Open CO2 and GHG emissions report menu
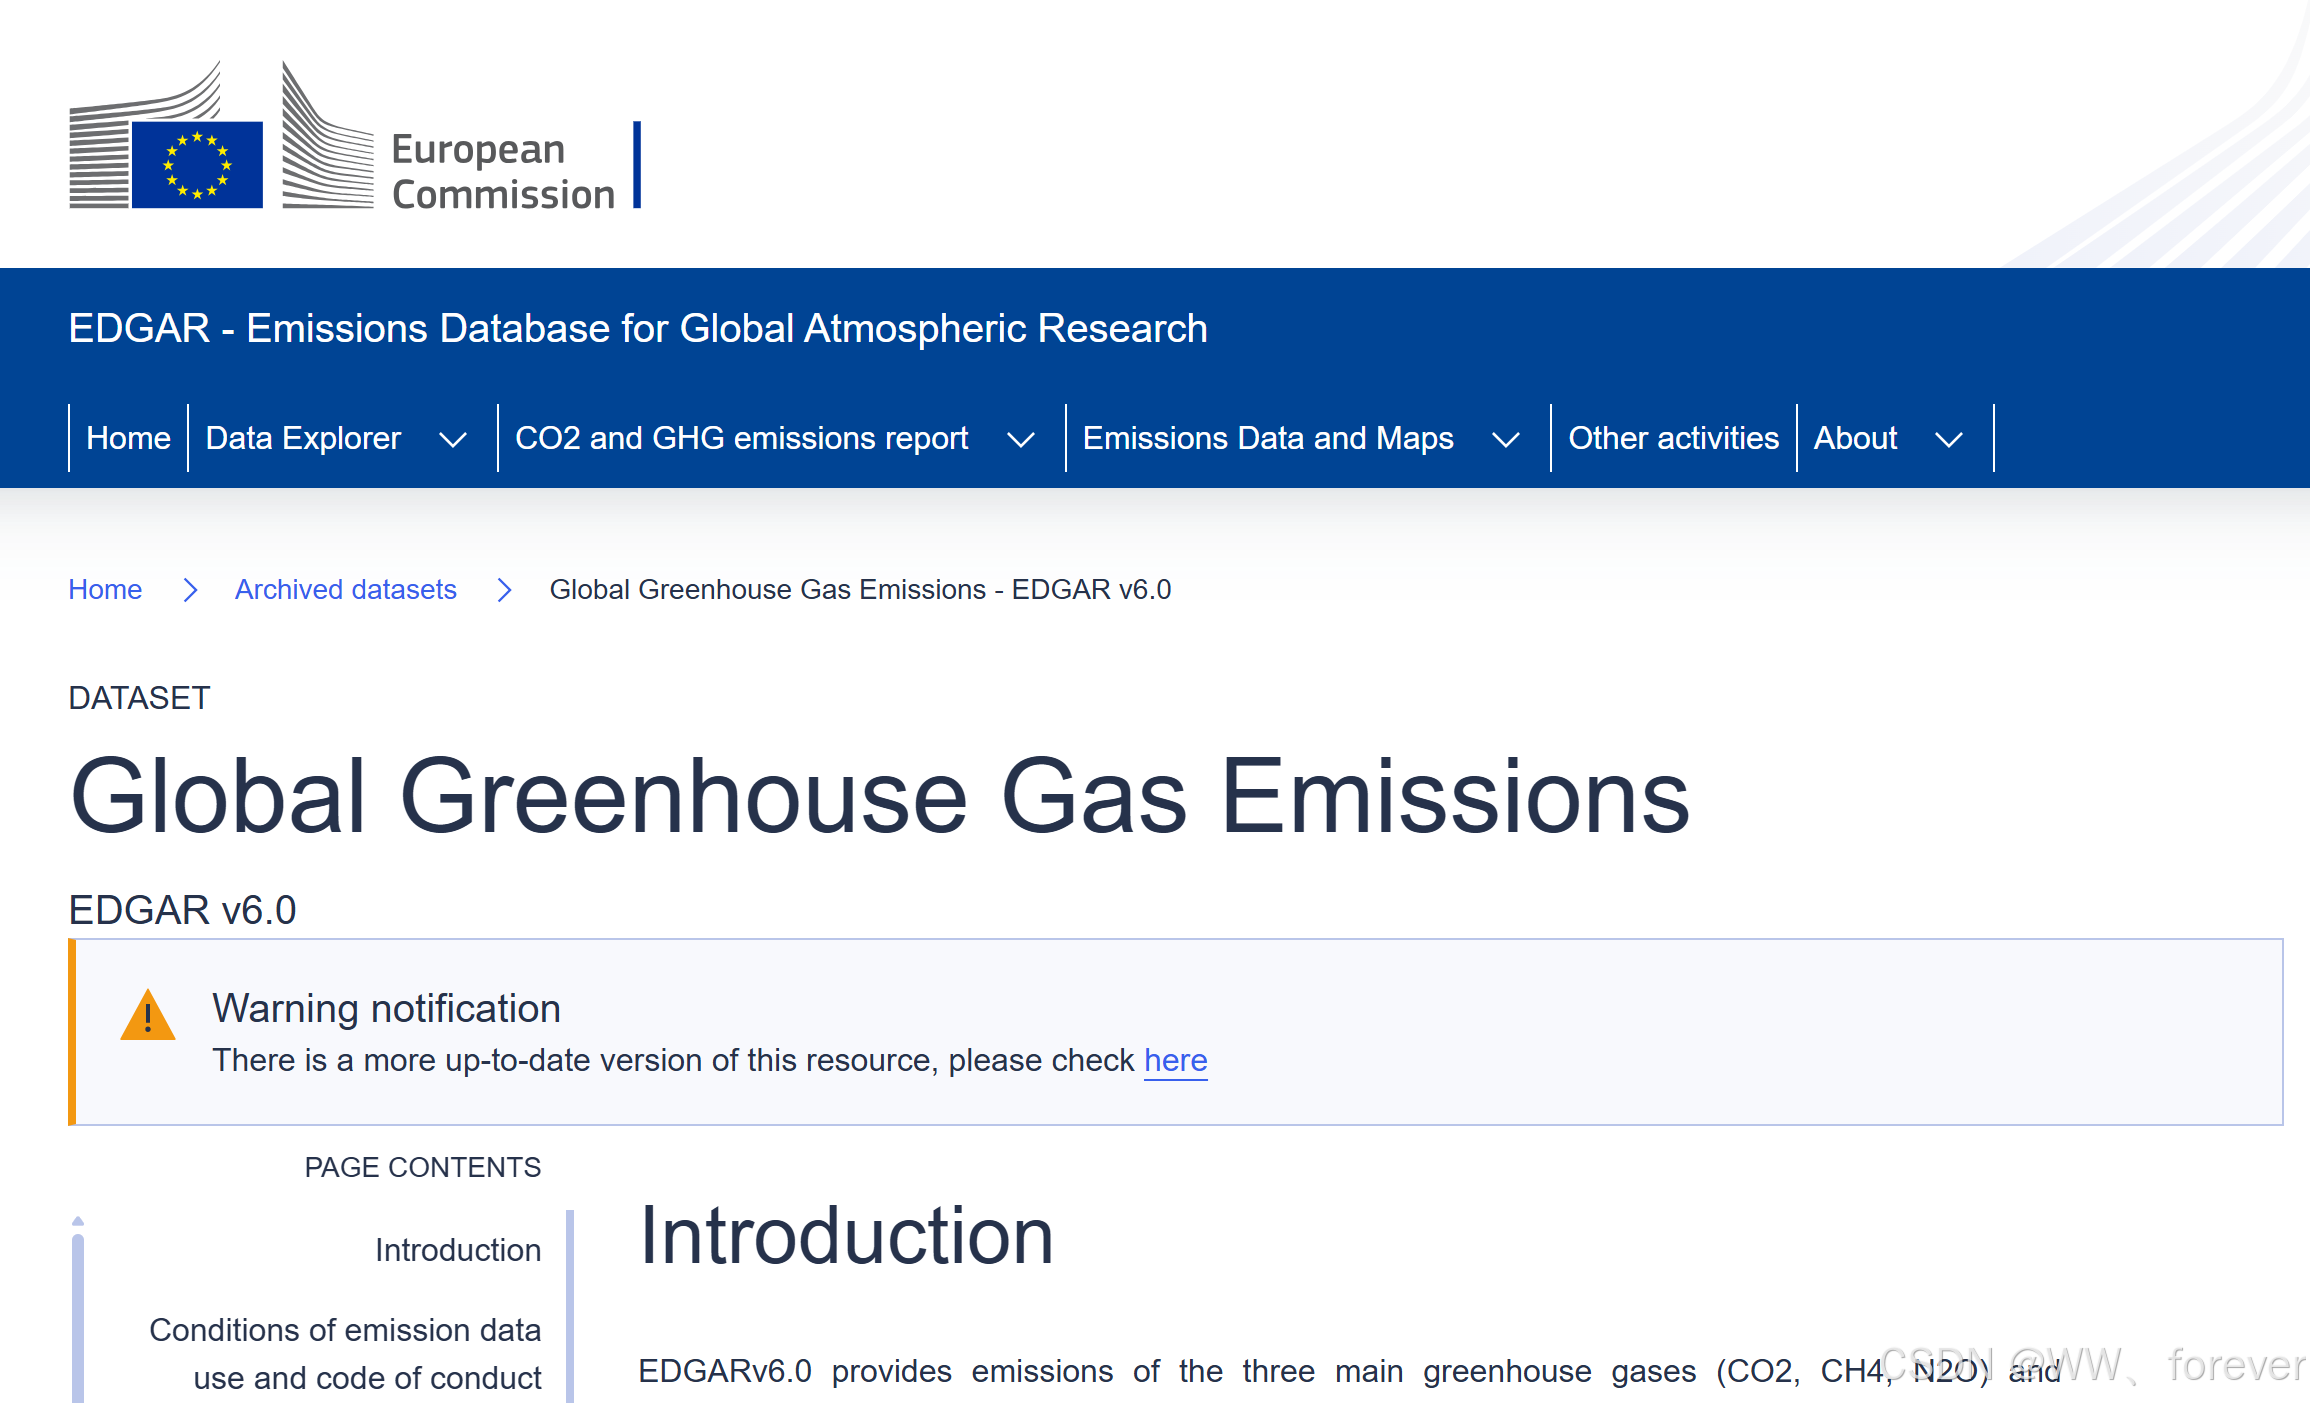 point(741,438)
